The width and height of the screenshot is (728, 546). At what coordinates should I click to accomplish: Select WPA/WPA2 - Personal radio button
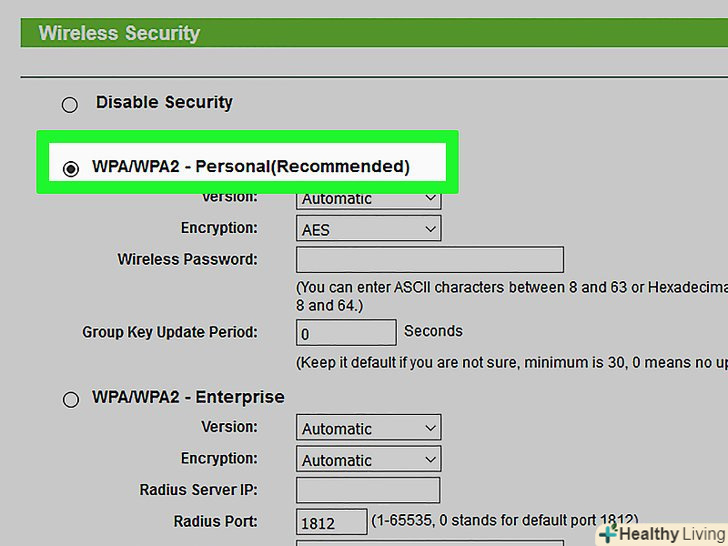pyautogui.click(x=70, y=169)
